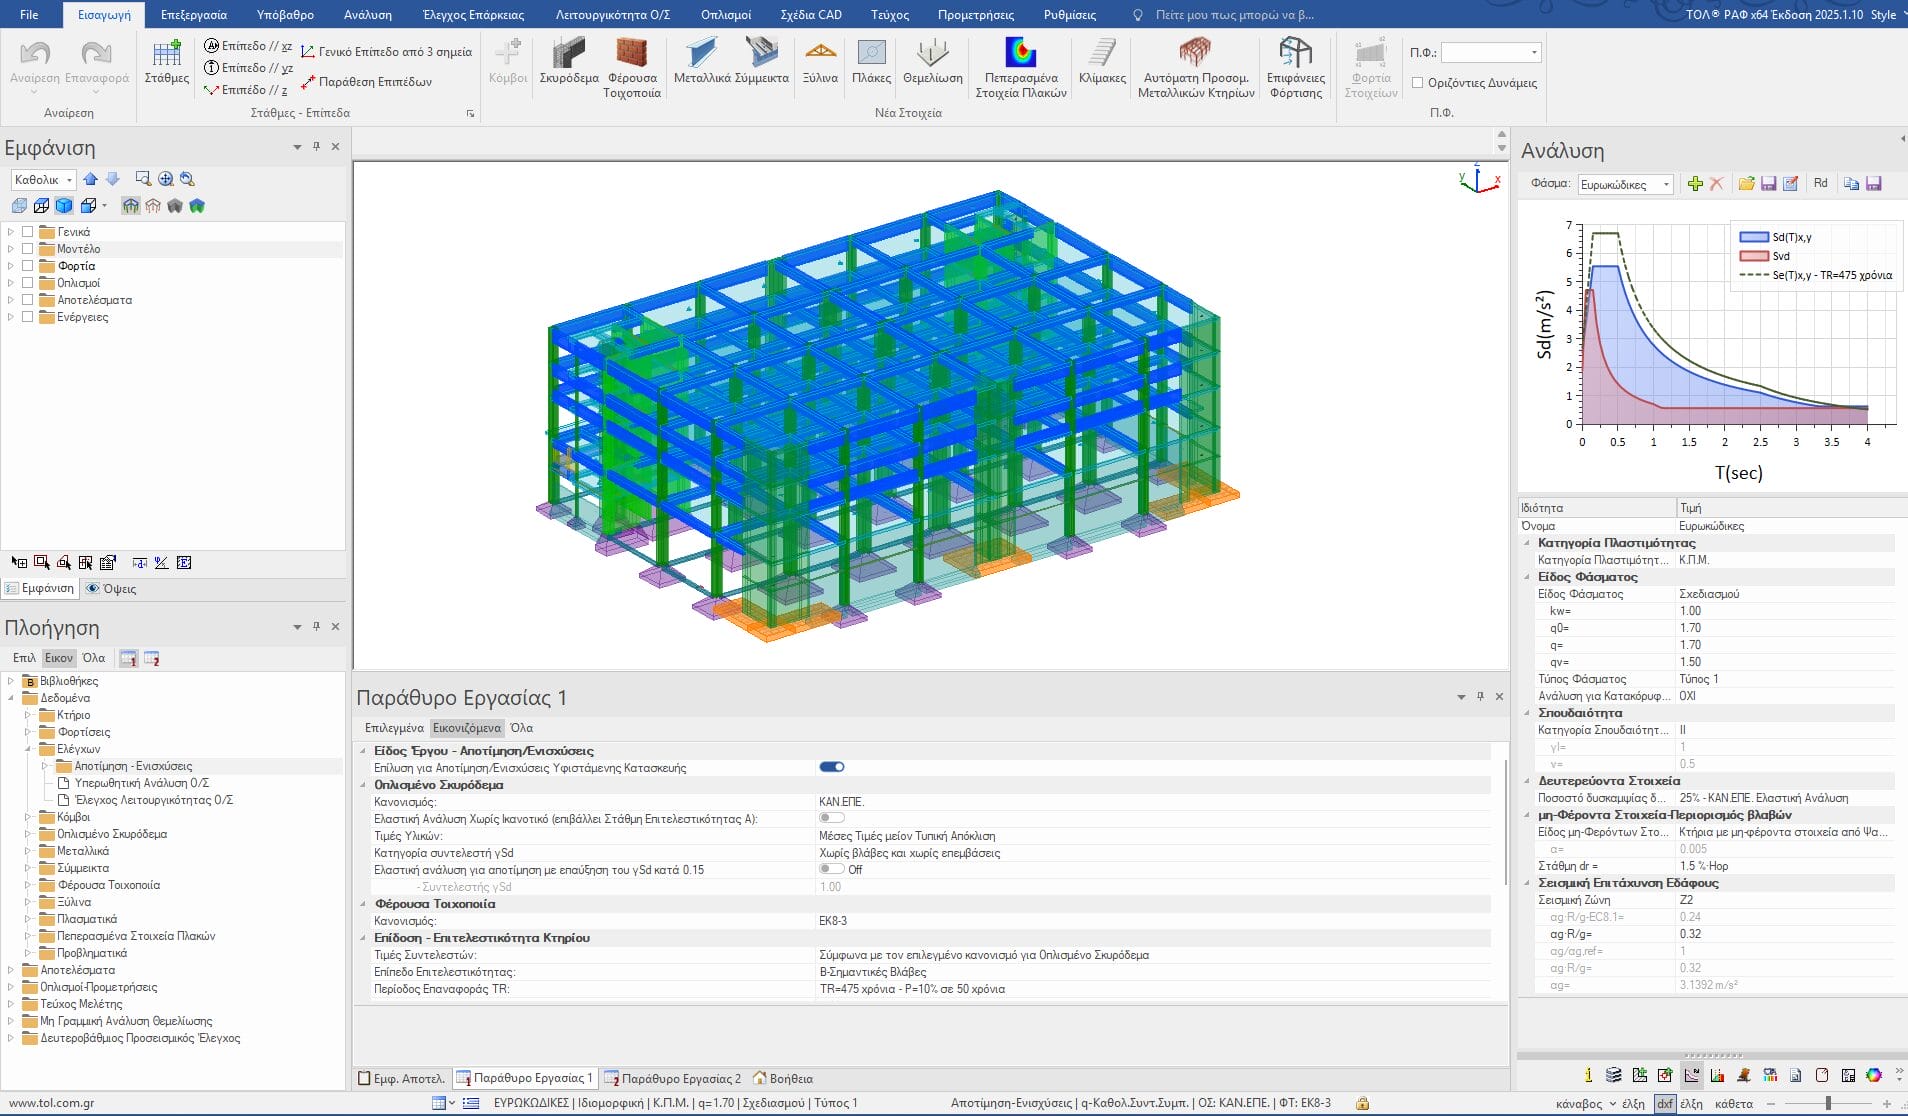The height and width of the screenshot is (1116, 1908).
Task: Enable the Οριζόντιες Δυνάμεις checkbox
Action: (1417, 83)
